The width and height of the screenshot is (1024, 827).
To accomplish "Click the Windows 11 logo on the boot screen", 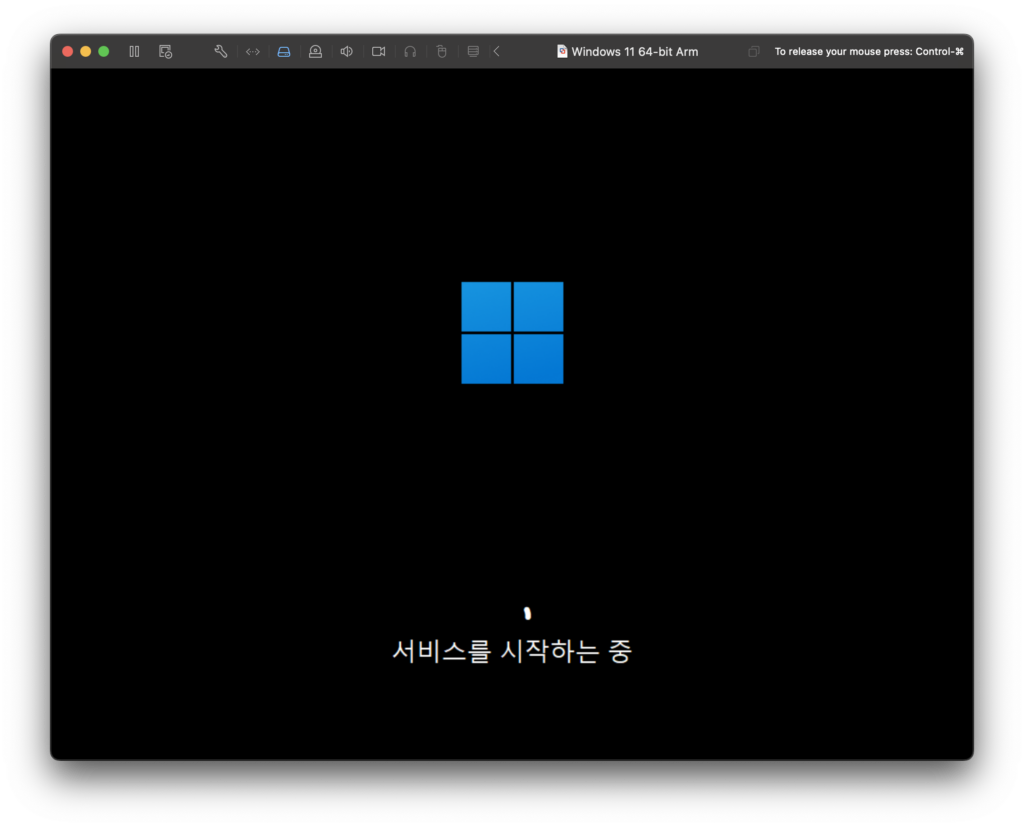I will (512, 332).
